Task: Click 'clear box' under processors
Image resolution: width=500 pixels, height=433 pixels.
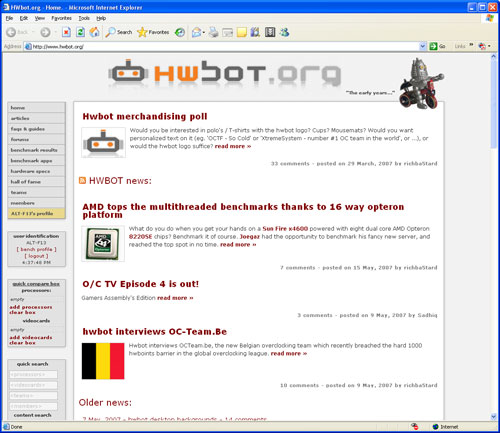Action: coord(22,312)
